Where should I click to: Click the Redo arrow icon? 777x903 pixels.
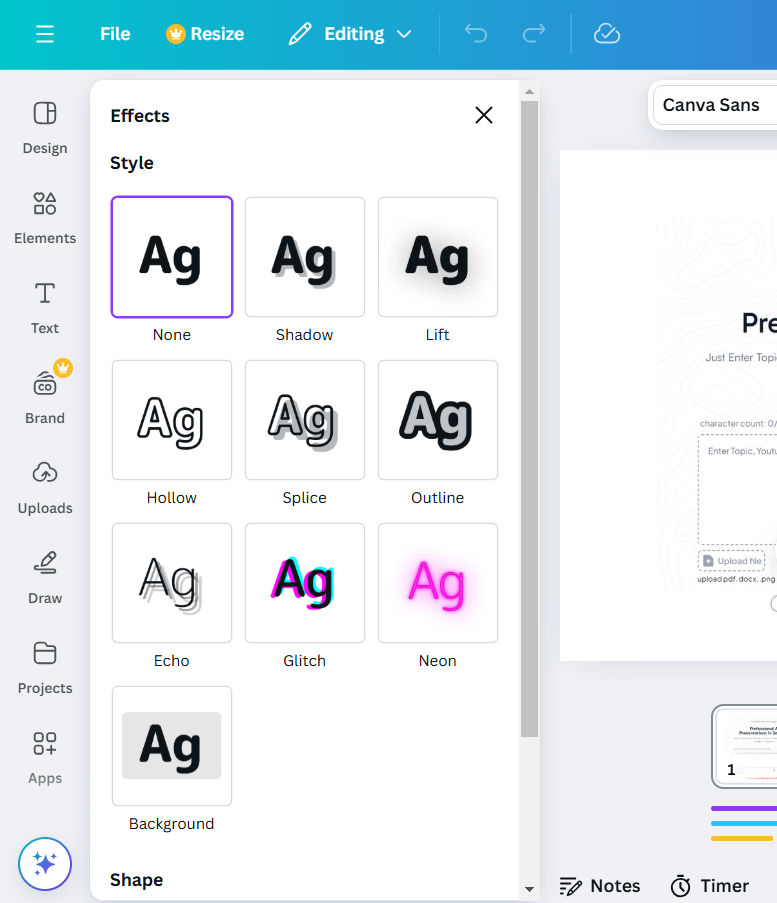(534, 34)
